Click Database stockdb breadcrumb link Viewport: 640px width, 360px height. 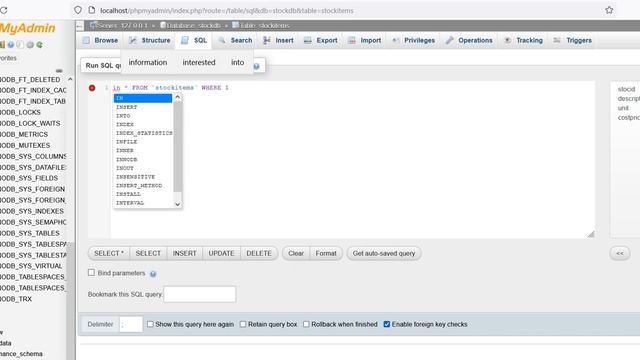coord(191,25)
